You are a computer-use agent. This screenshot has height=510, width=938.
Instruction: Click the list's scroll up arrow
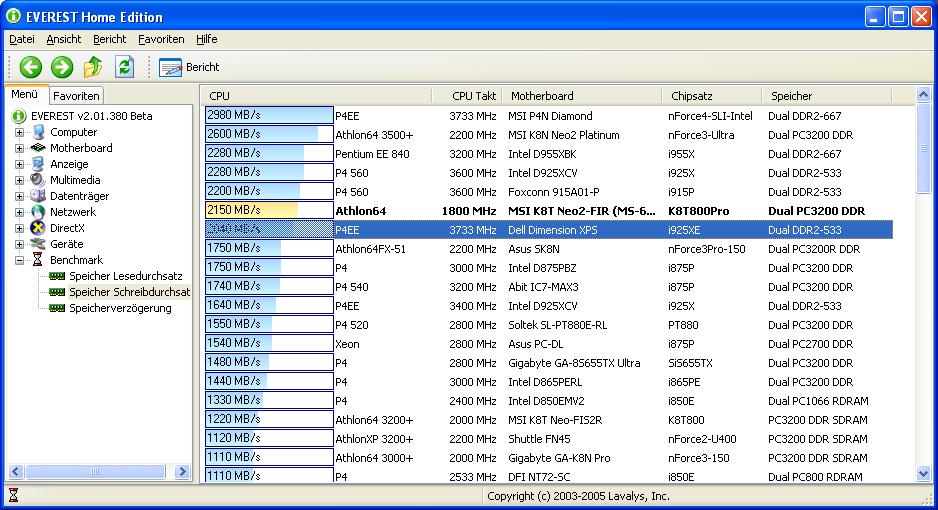pos(923,95)
